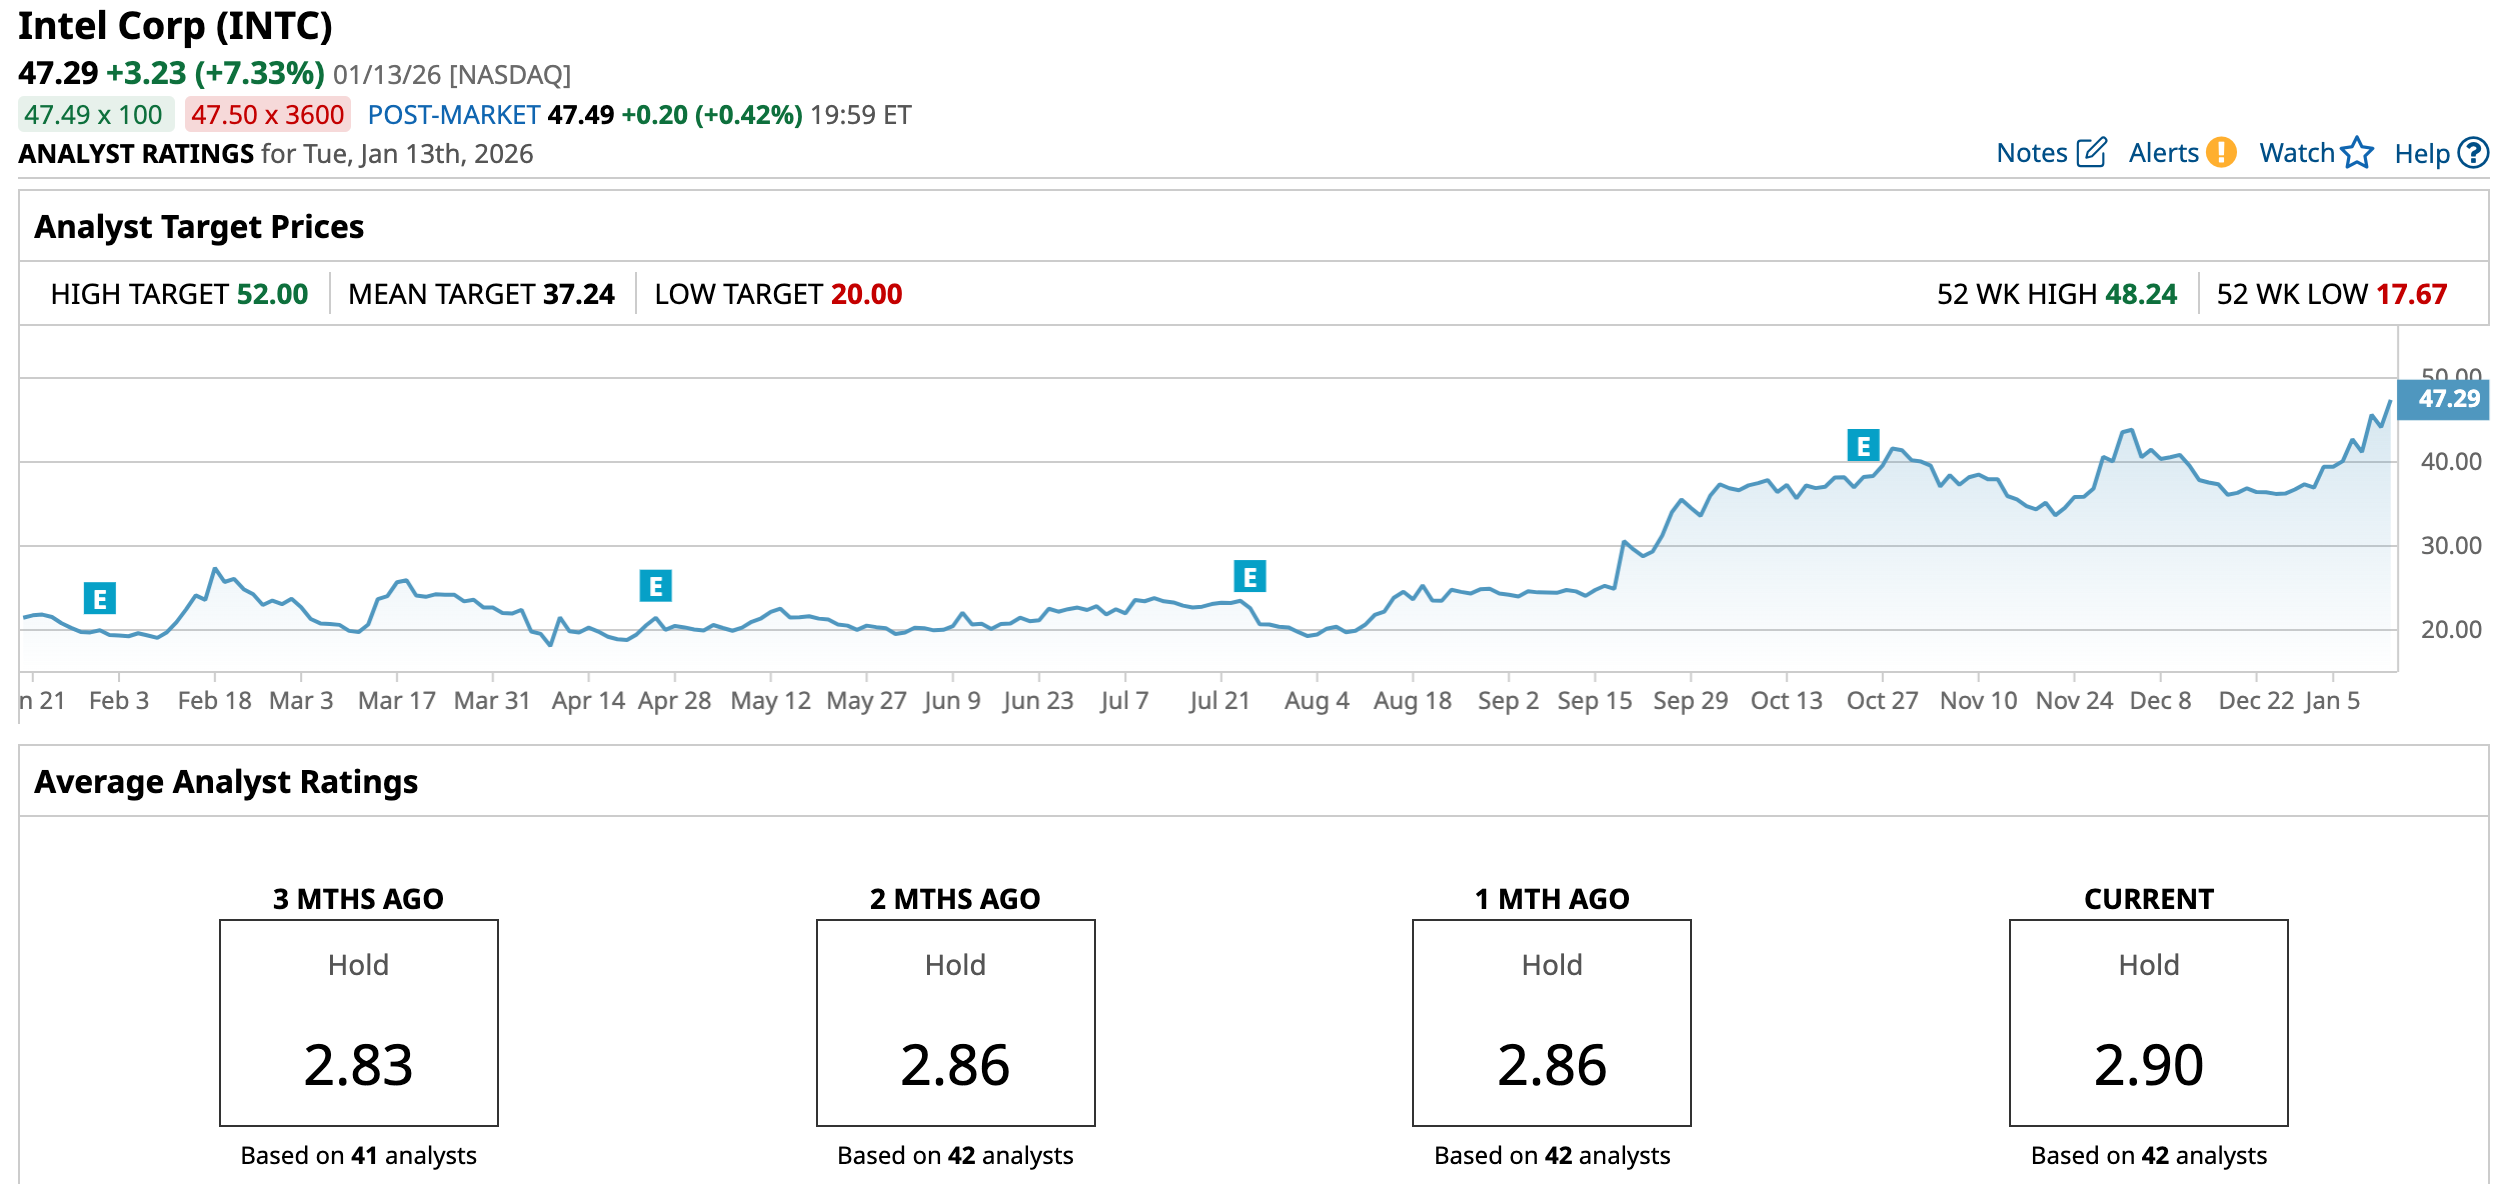Click the earnings E marker near Jul 21
This screenshot has height=1184, width=2502.
tap(1249, 576)
